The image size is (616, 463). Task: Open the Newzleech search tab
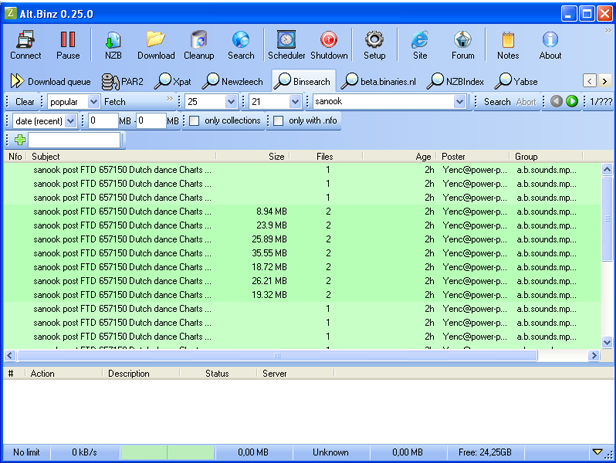point(233,81)
